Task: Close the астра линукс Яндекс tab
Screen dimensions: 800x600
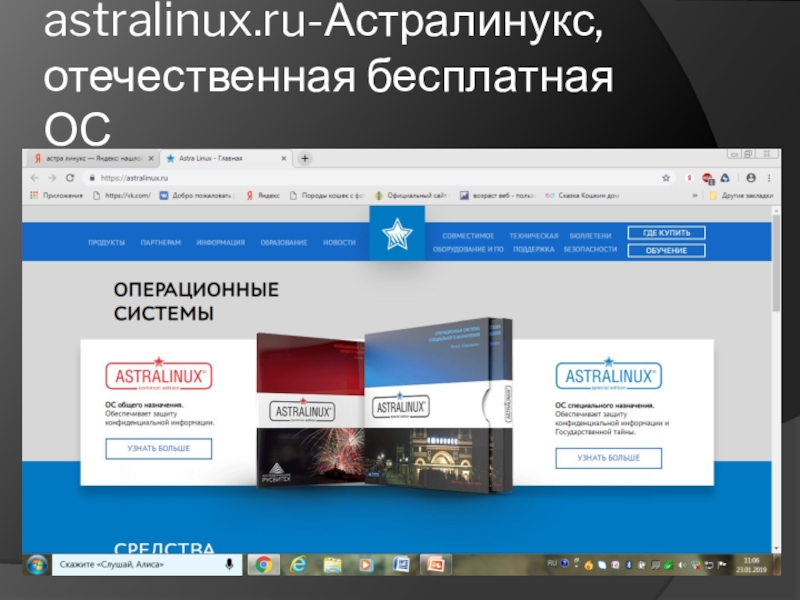Action: pos(151,159)
